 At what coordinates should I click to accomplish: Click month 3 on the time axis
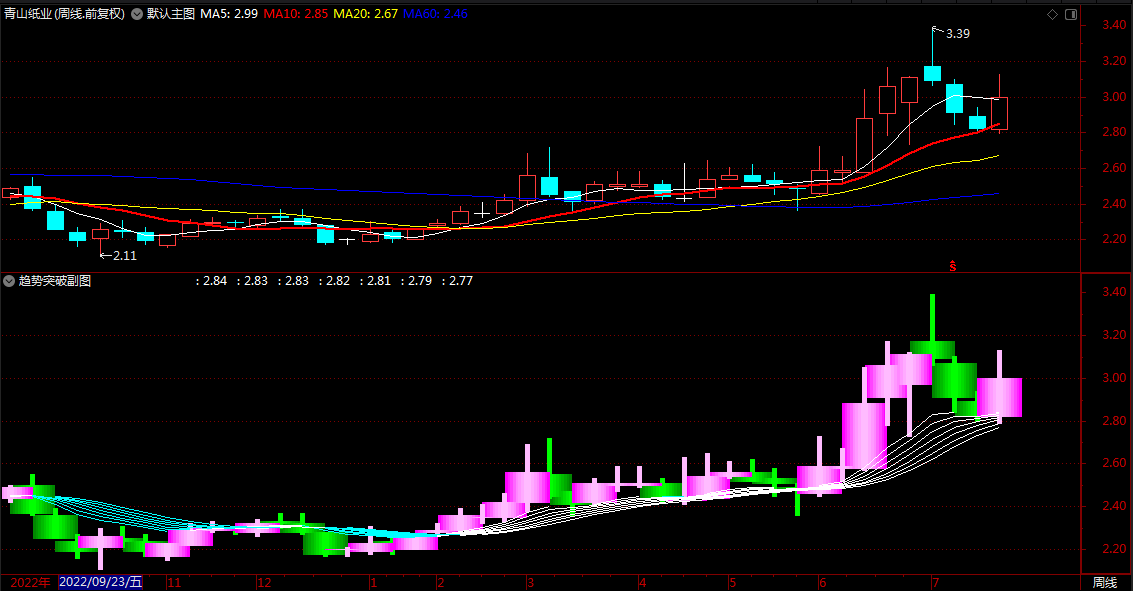[530, 582]
